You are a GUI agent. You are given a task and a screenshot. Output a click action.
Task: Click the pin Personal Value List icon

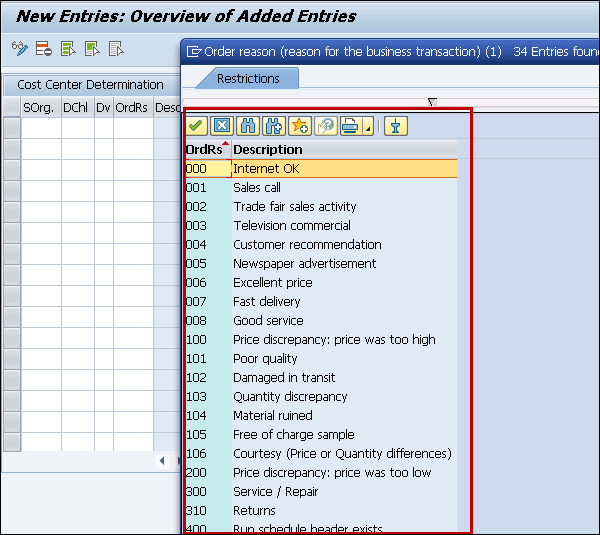click(397, 126)
